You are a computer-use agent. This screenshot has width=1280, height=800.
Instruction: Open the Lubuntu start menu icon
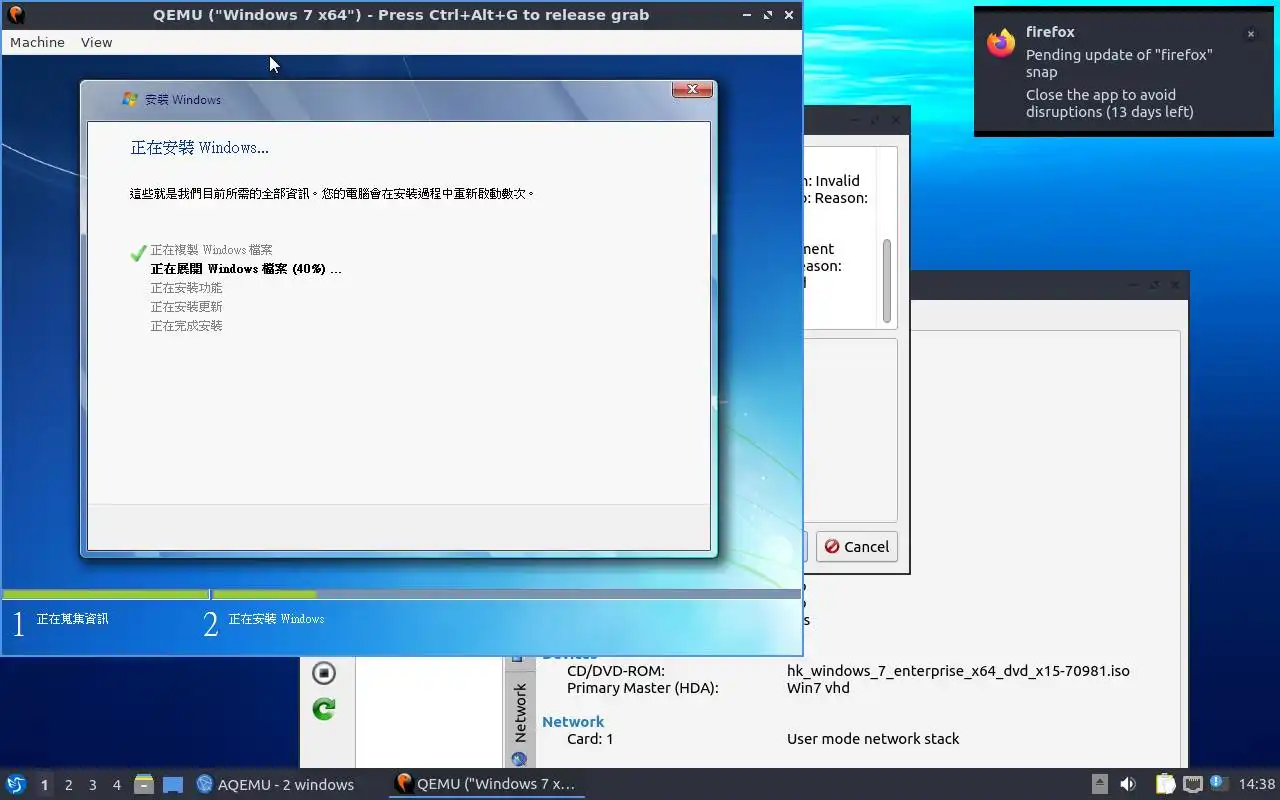16,784
